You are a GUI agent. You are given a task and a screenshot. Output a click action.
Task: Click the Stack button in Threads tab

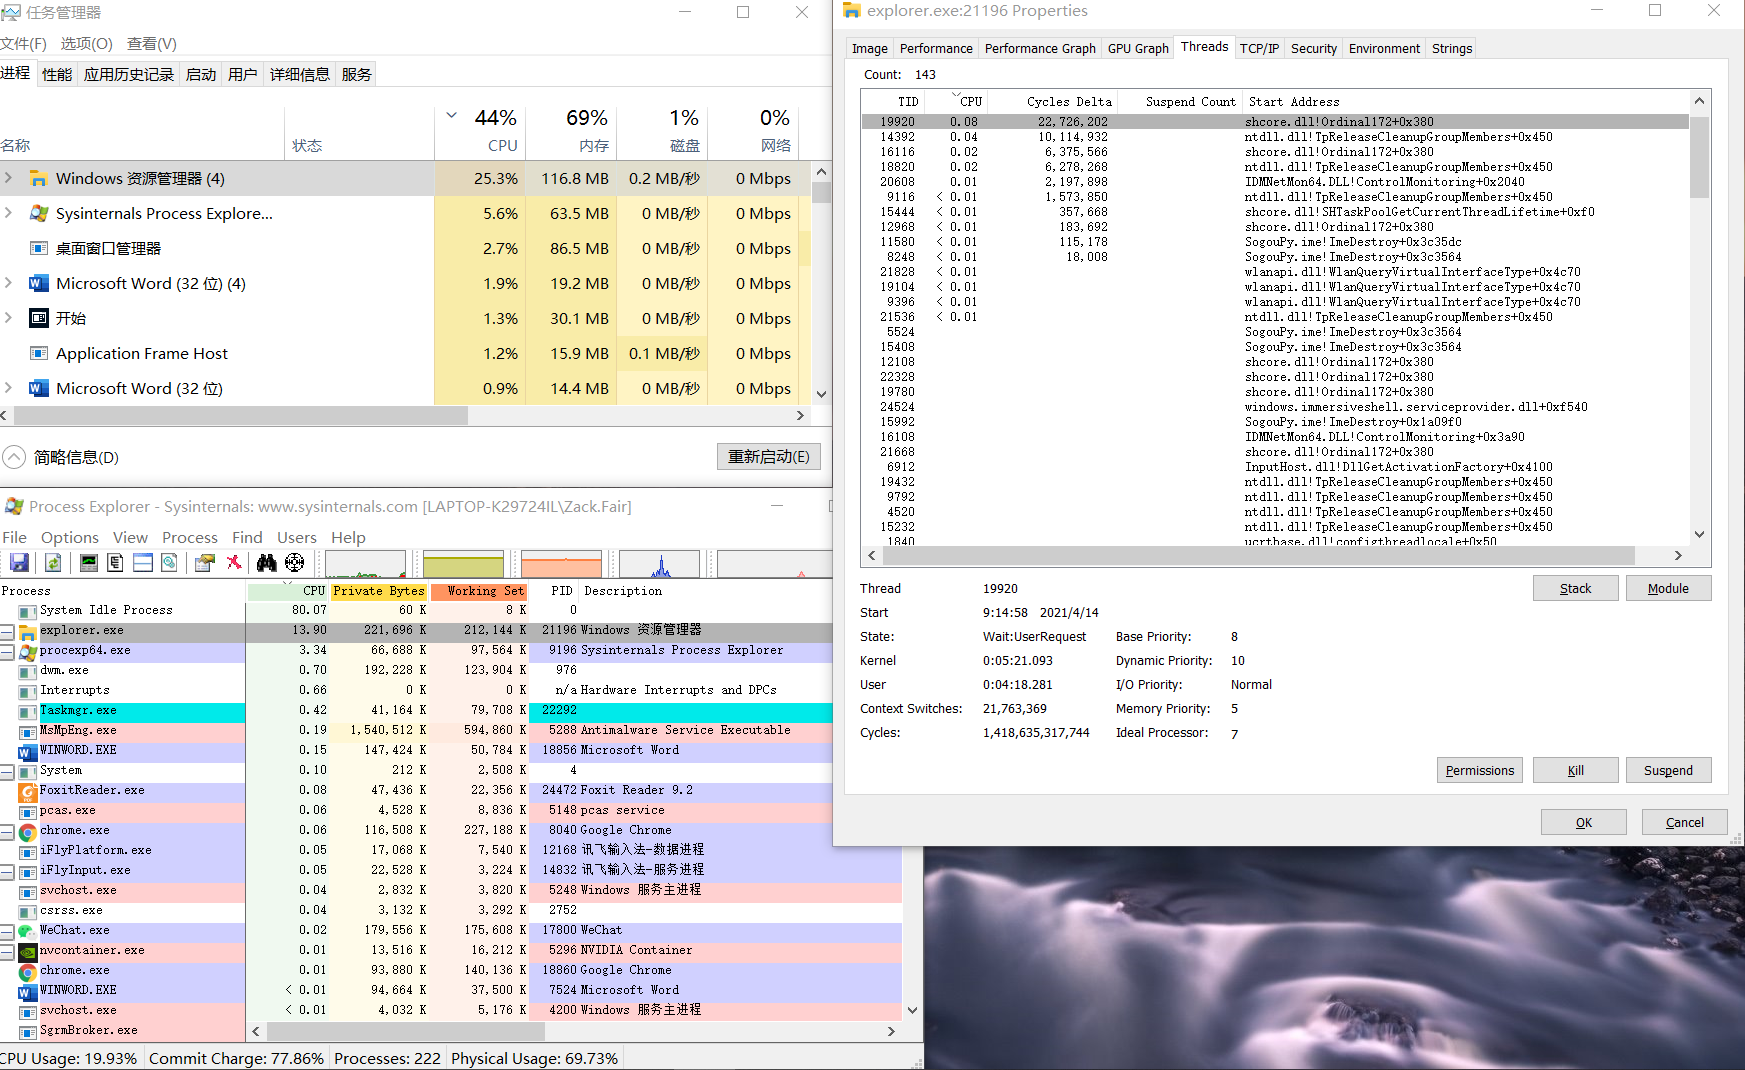point(1575,588)
